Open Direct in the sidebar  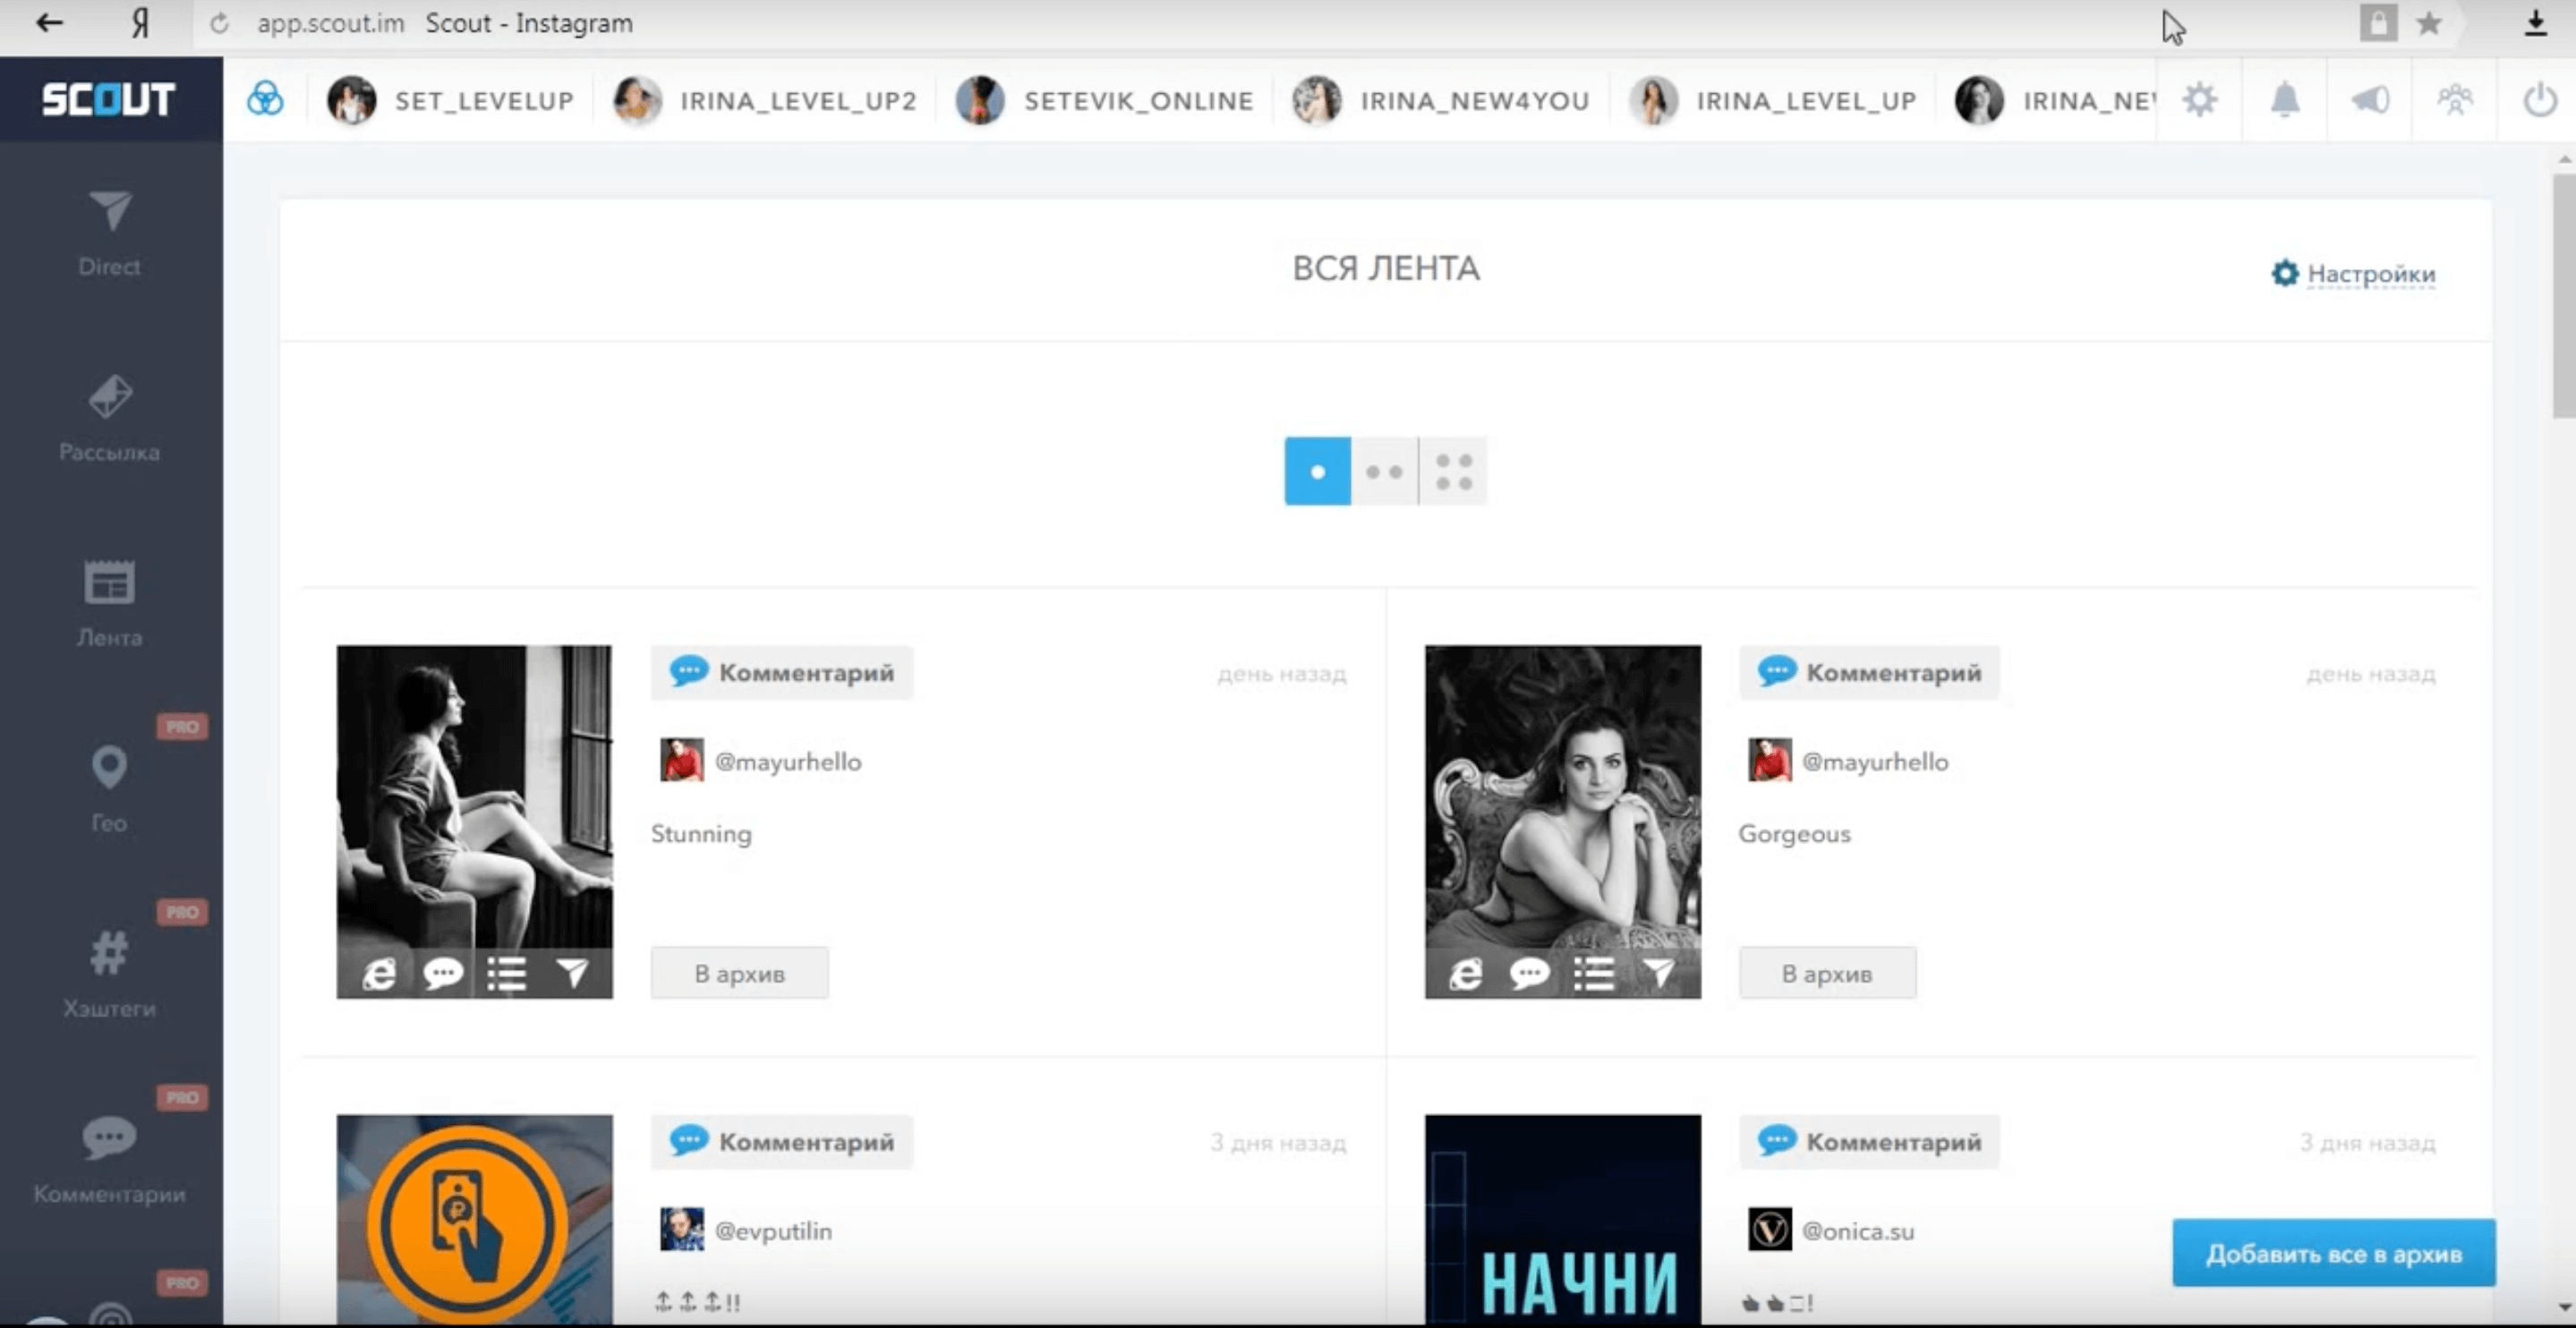[x=110, y=234]
